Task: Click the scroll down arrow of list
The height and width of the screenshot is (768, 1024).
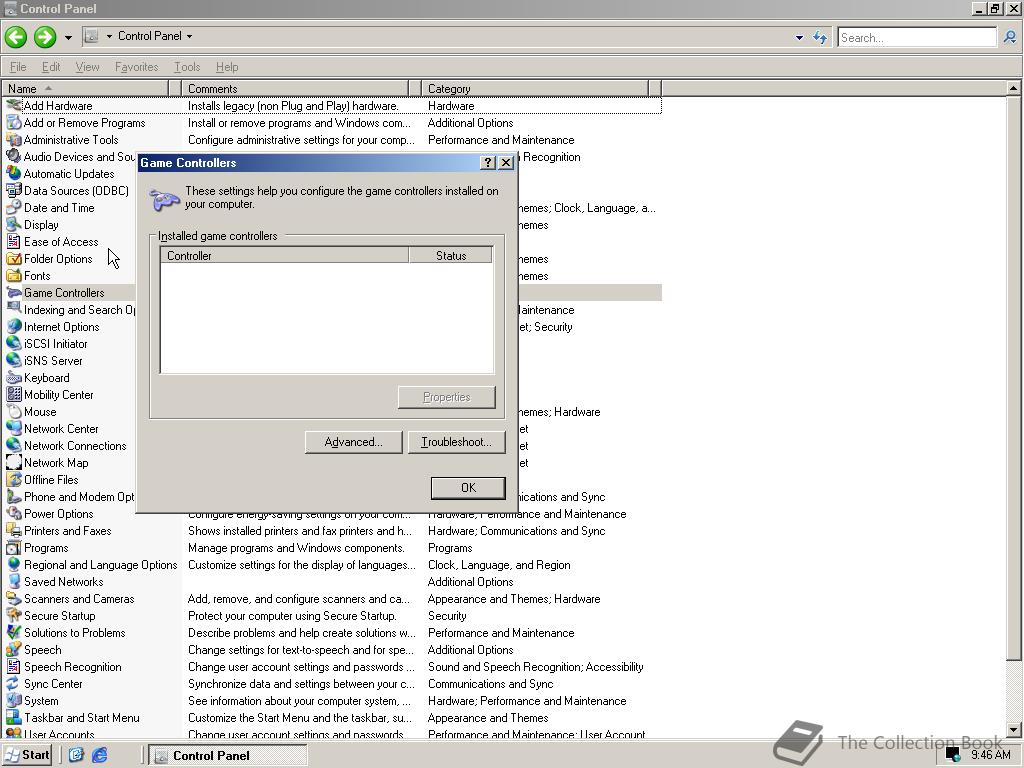Action: (x=1013, y=730)
